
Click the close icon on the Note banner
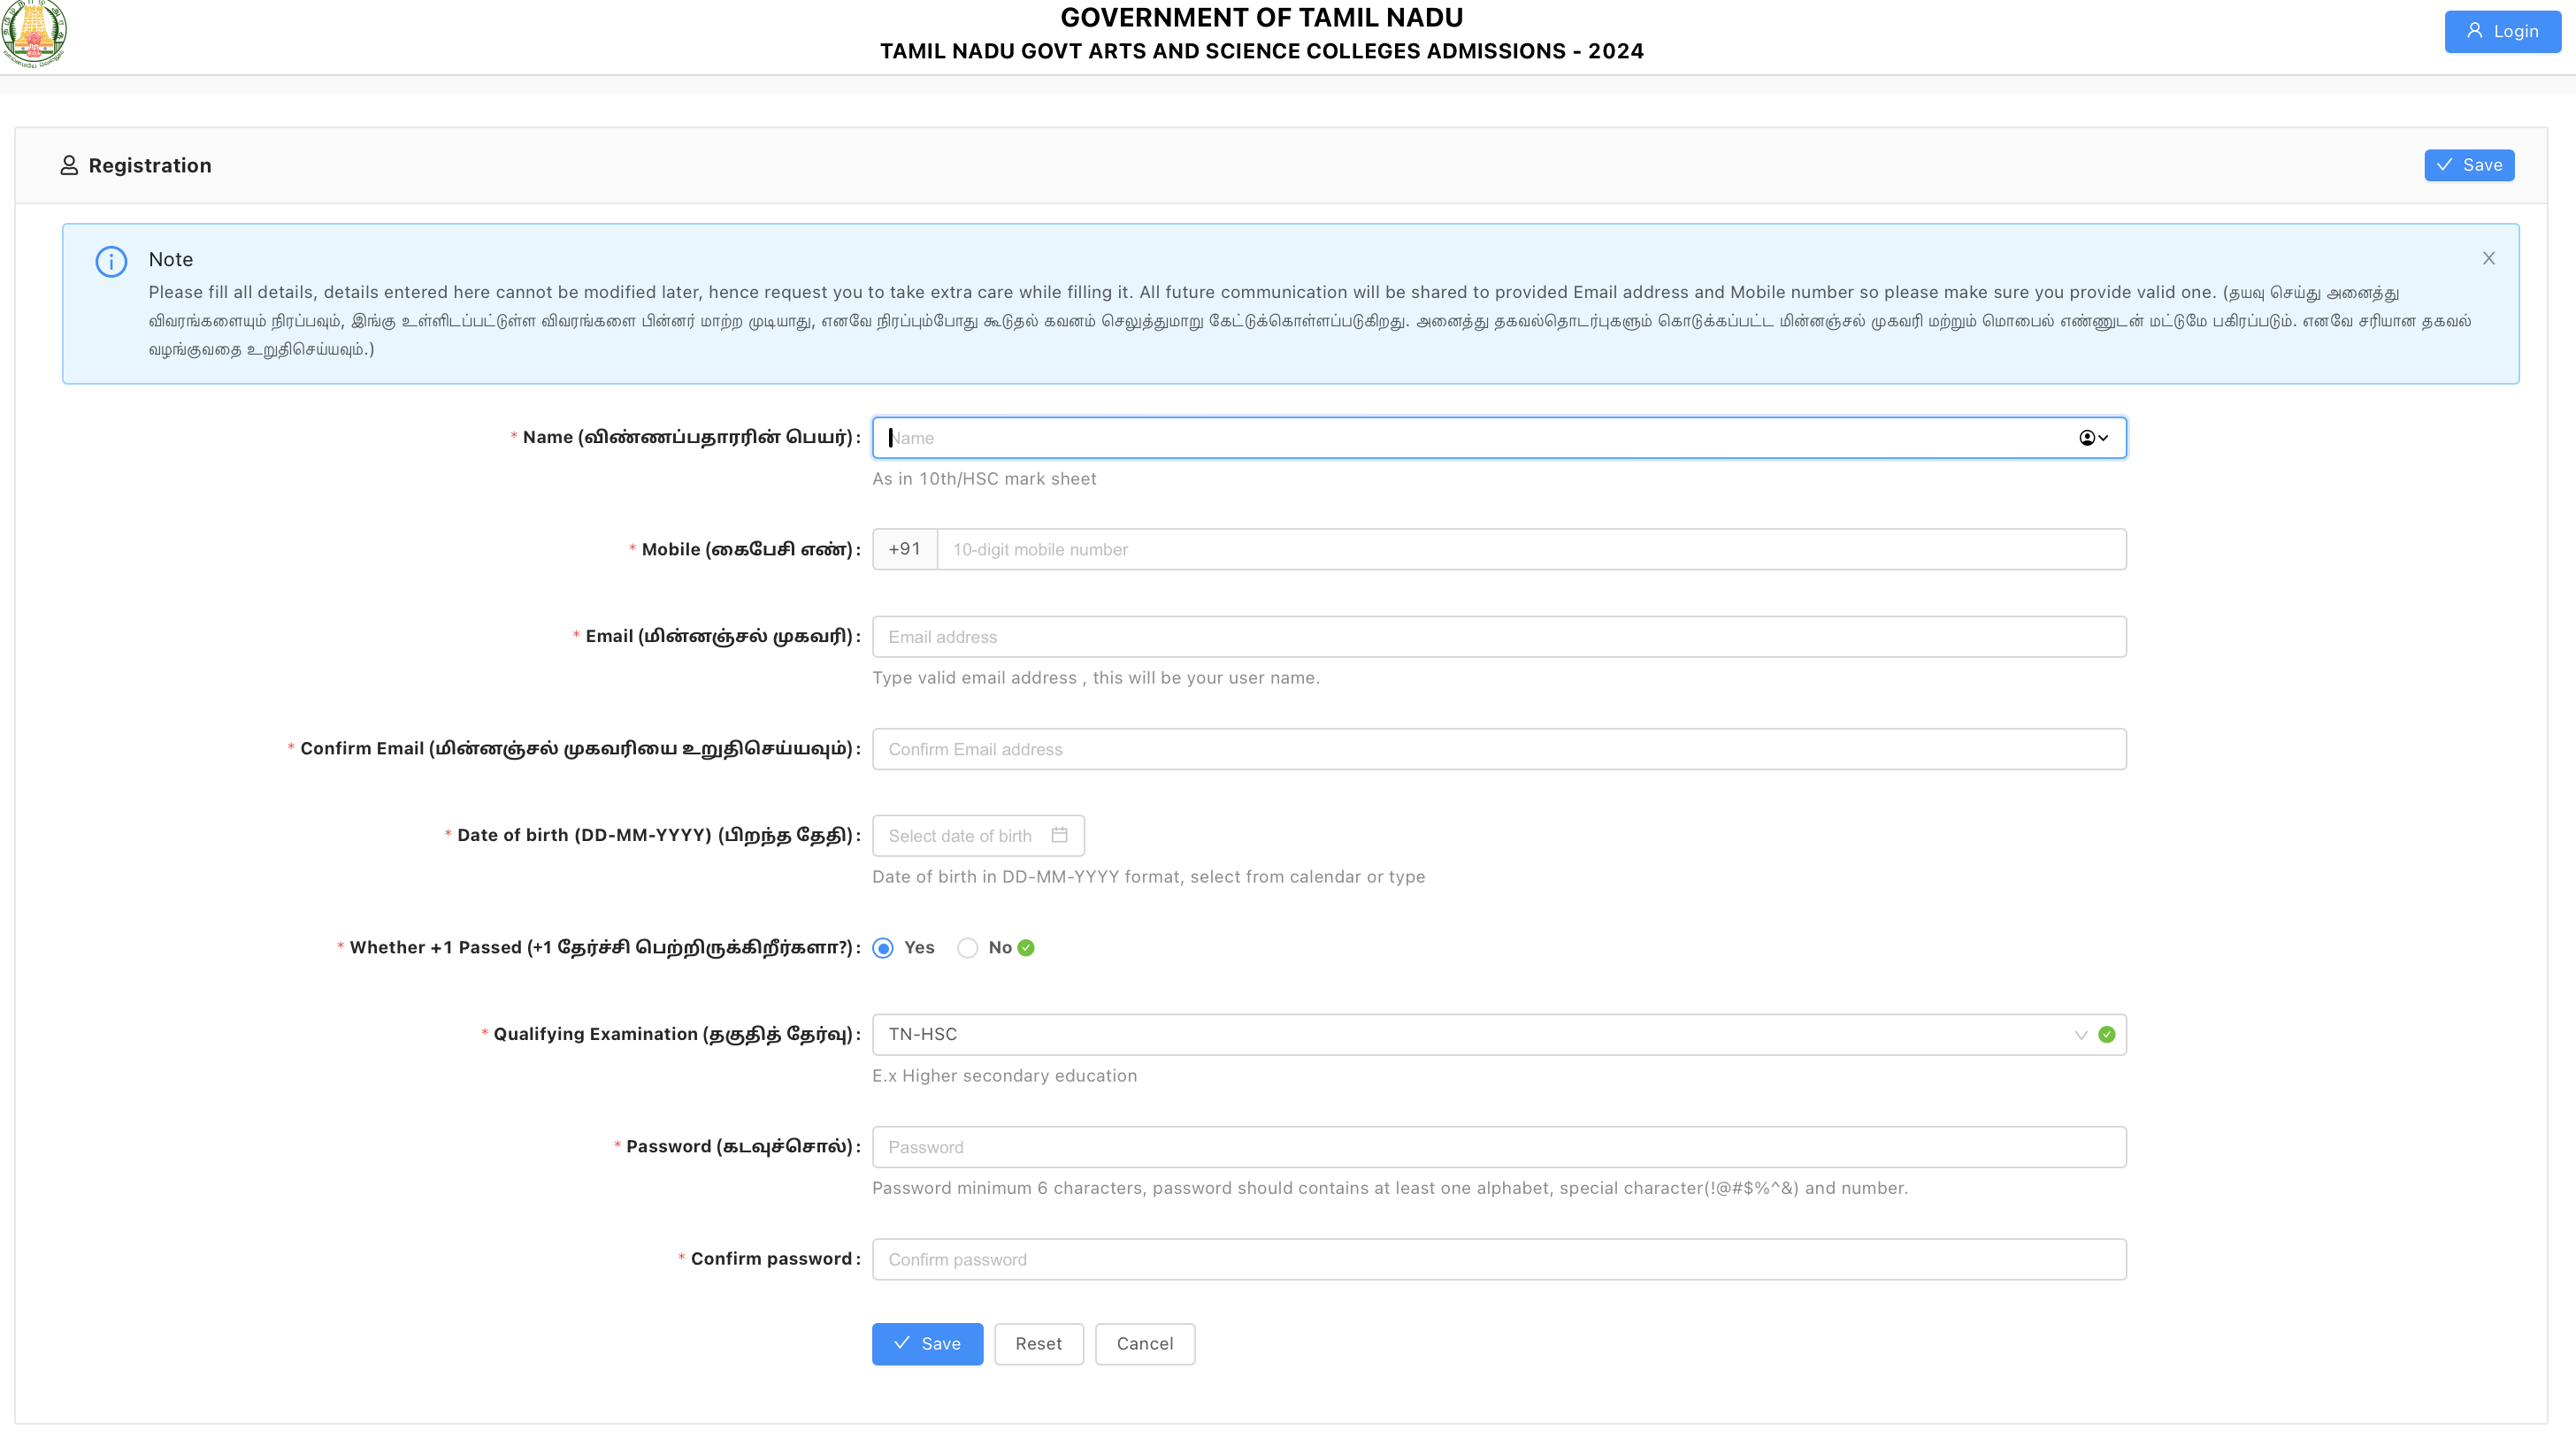coord(2489,258)
